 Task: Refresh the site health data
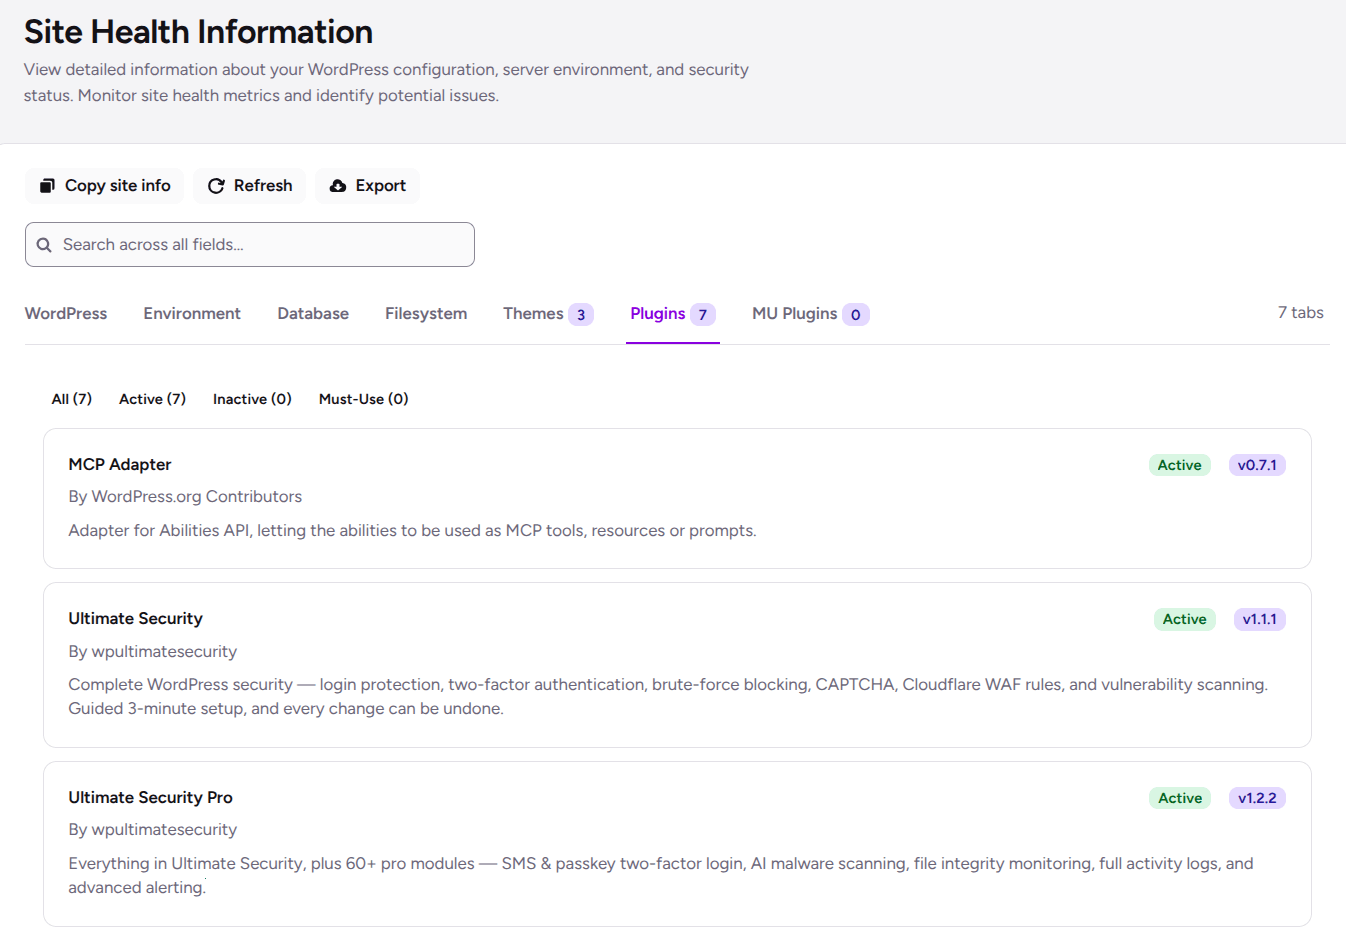249,186
